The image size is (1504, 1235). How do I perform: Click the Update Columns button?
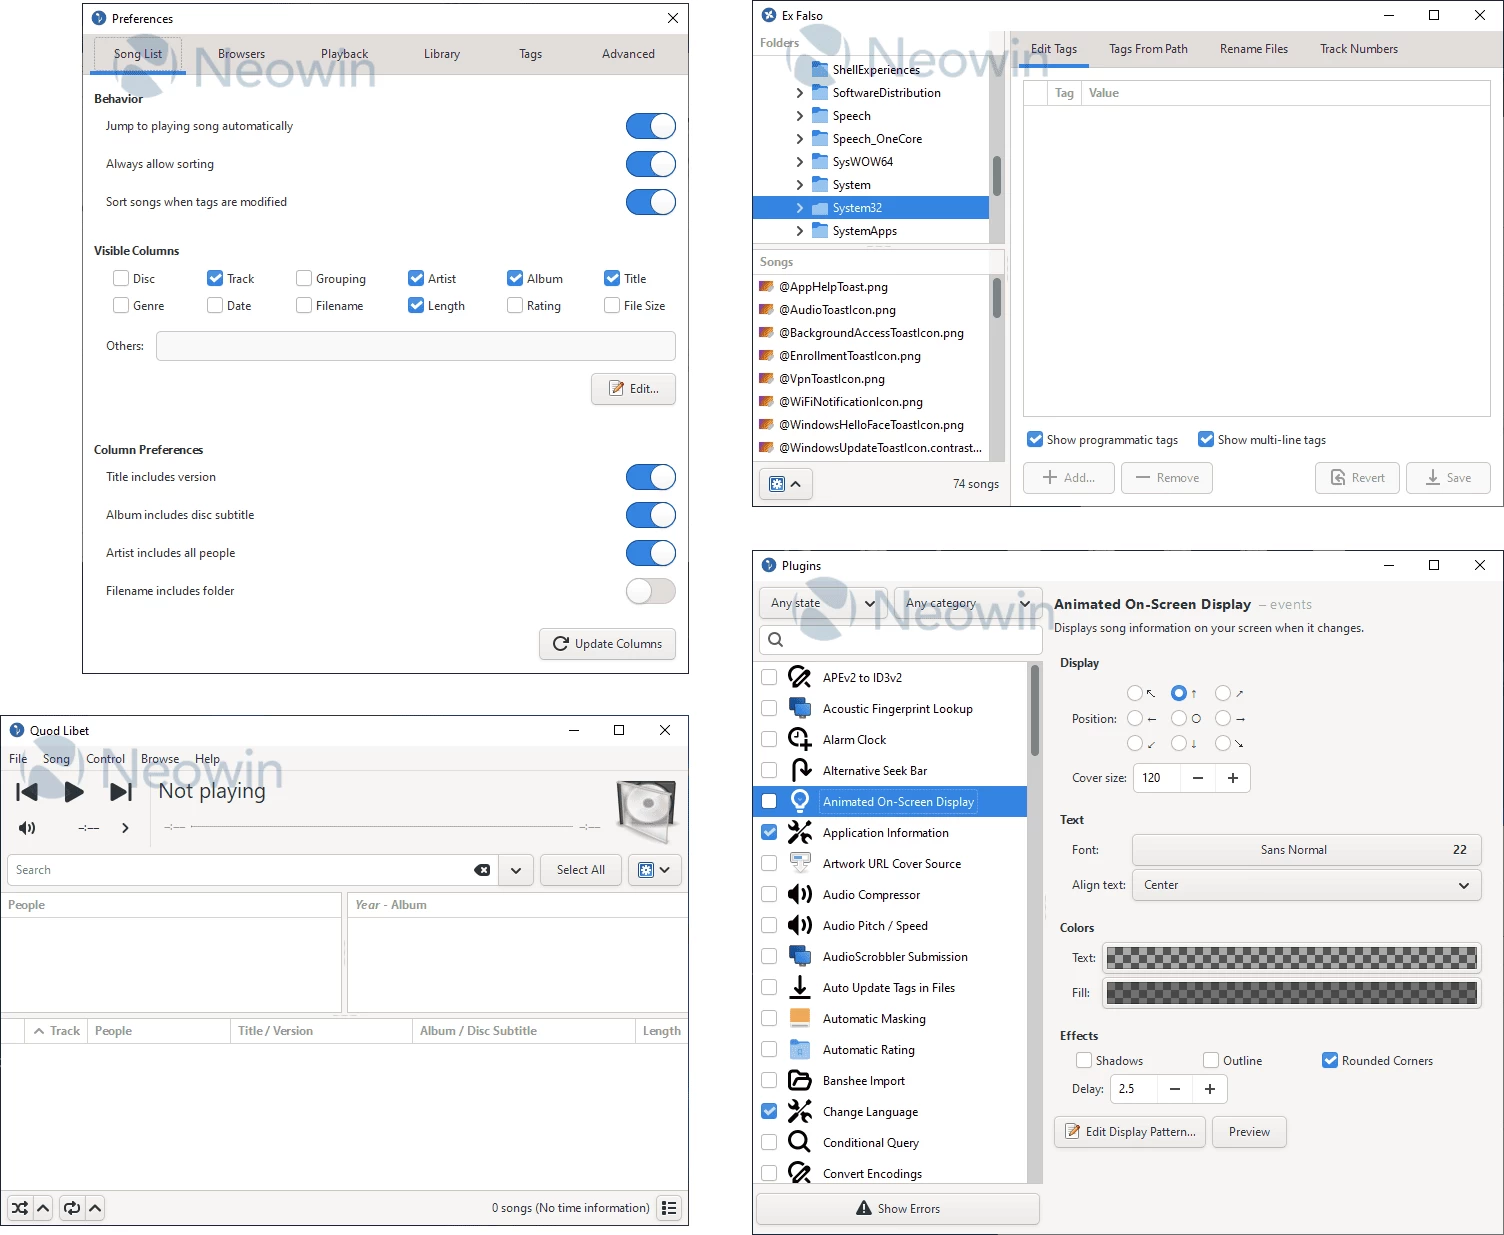click(608, 644)
